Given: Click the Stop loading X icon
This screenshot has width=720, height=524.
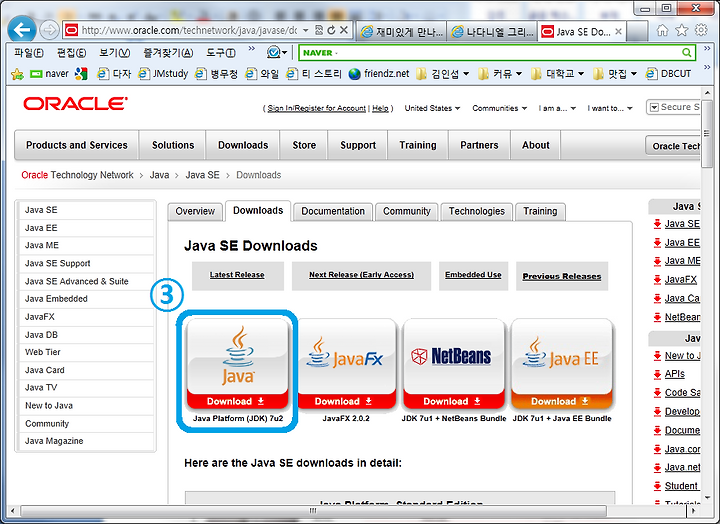Looking at the screenshot, I should (343, 30).
